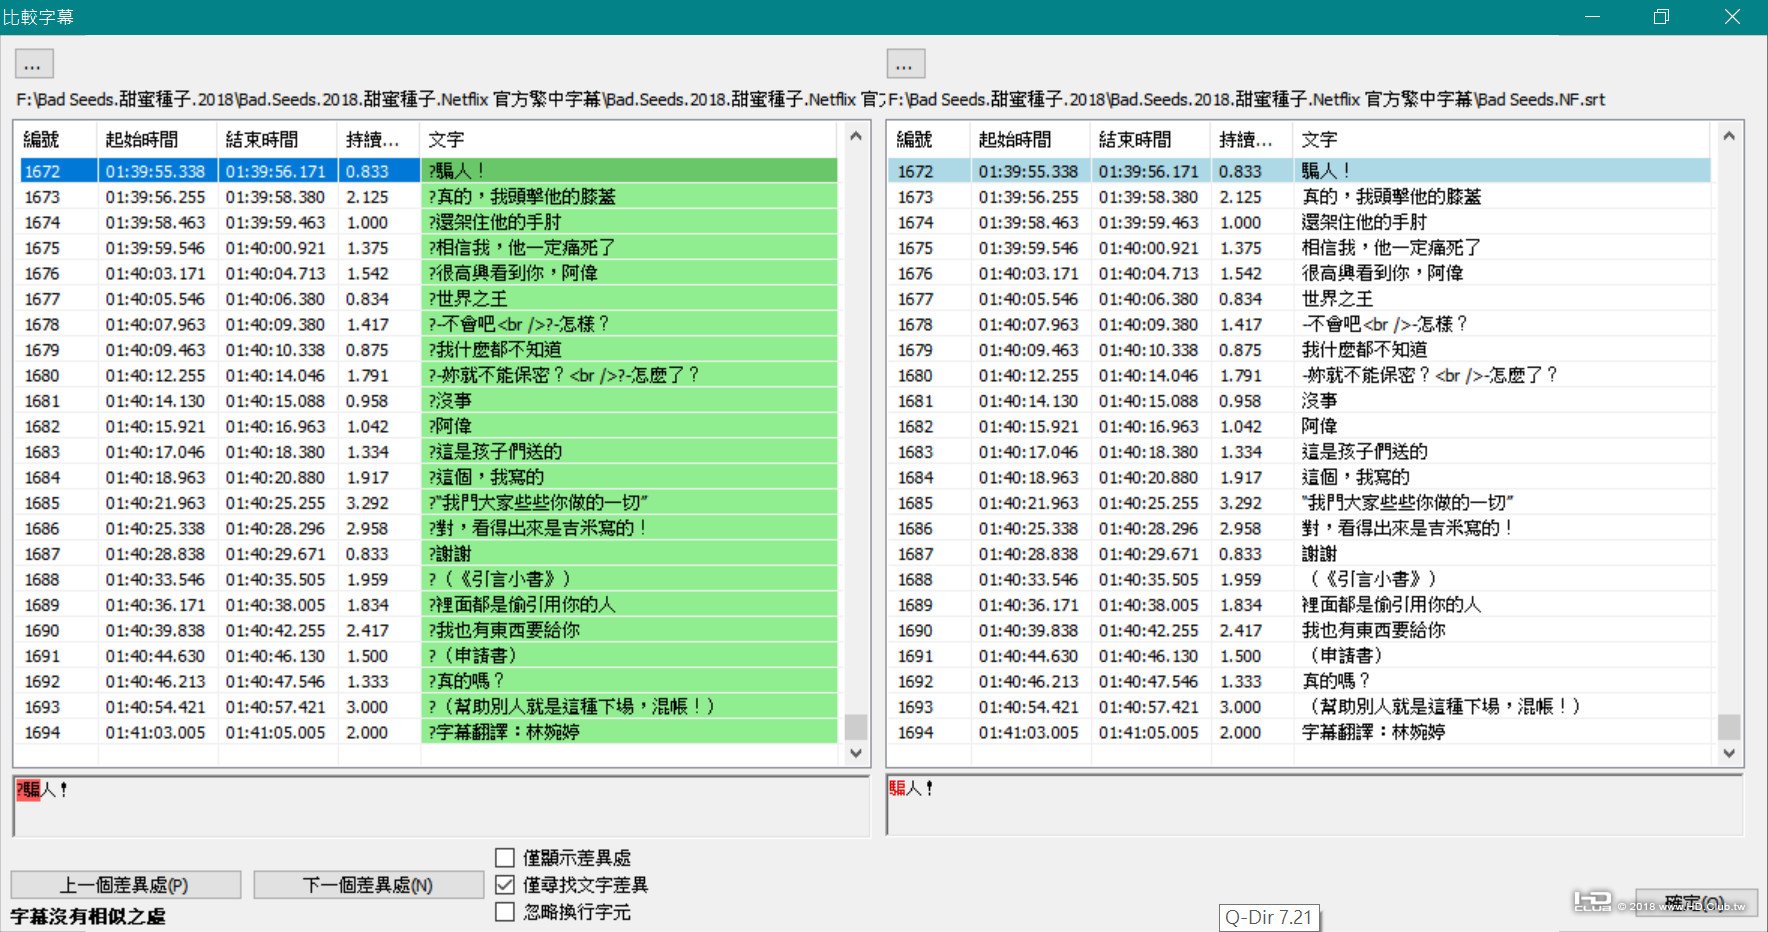Viewport: 1768px width, 932px height.
Task: Select the highlighted row "騙人！" in the second list
Action: pos(1300,171)
